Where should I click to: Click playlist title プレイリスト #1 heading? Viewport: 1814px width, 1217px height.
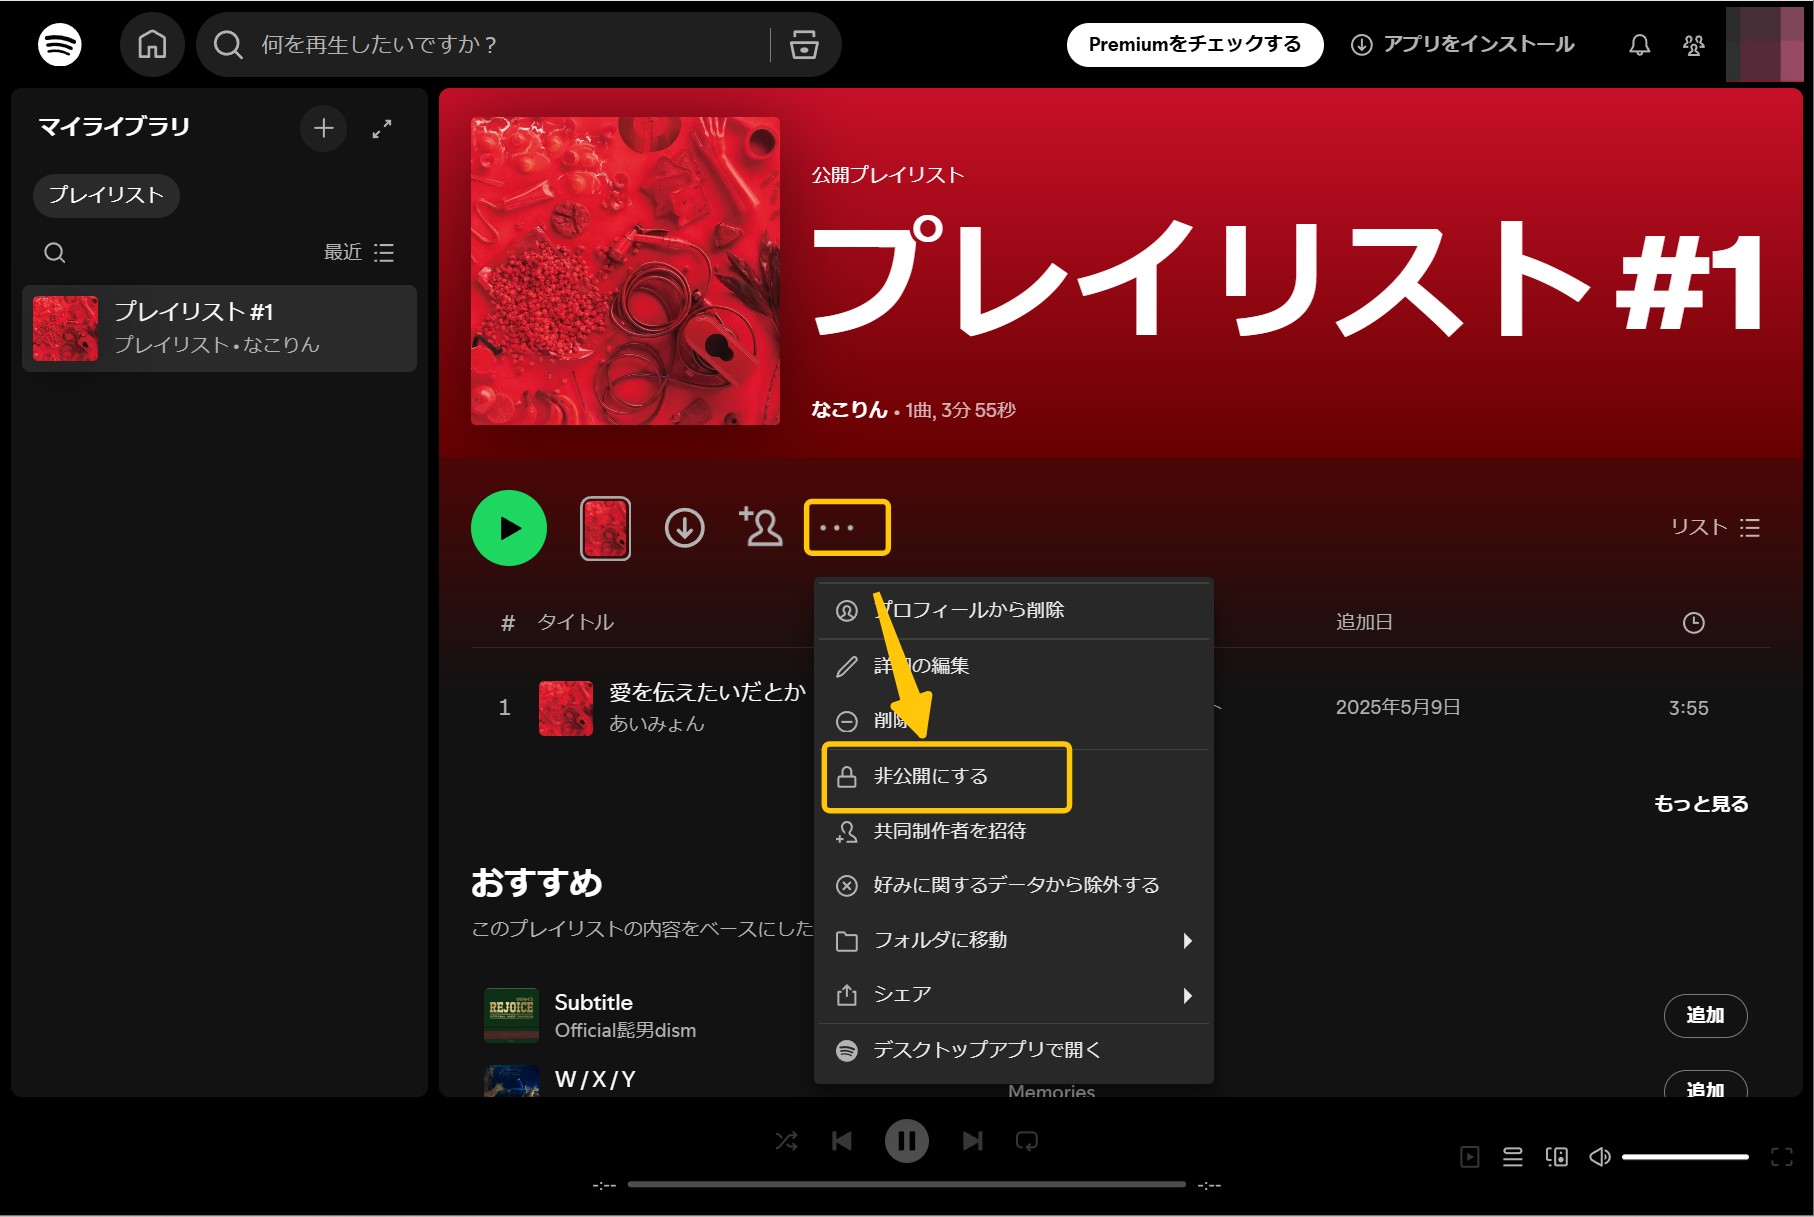pos(1286,279)
